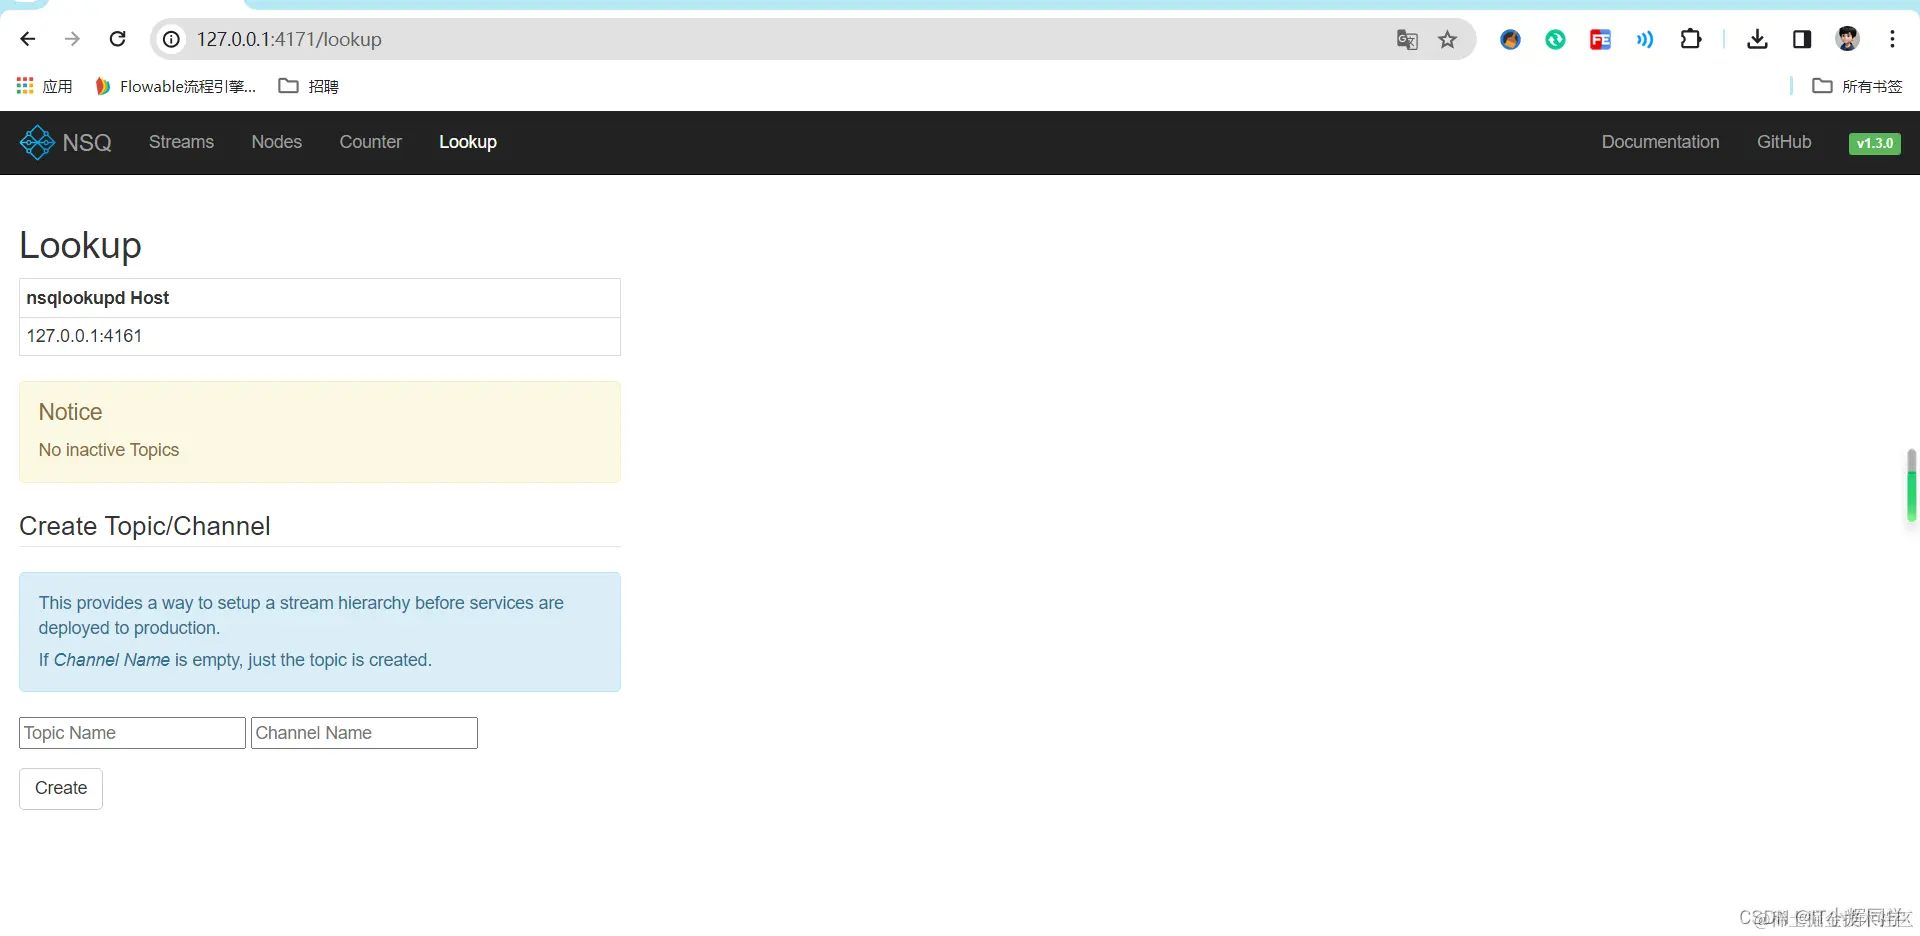
Task: Click the Topic Name input field
Action: click(132, 733)
